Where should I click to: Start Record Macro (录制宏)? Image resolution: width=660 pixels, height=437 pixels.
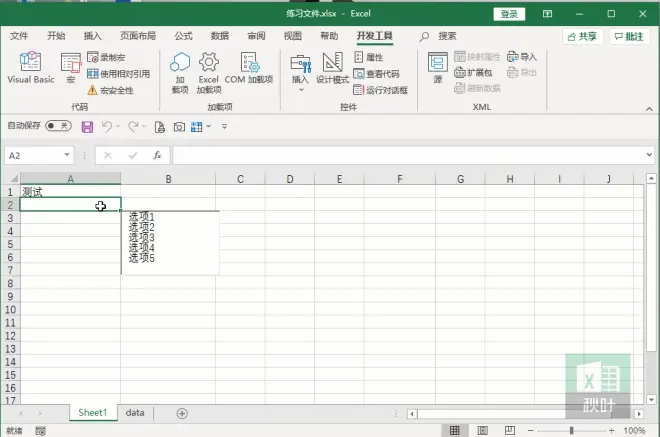pyautogui.click(x=106, y=57)
